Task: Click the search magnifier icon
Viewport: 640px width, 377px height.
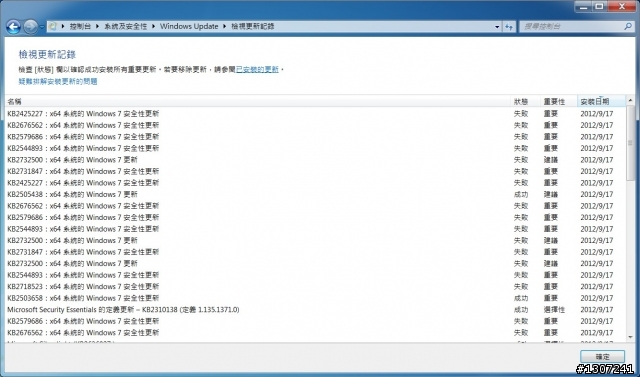Action: point(628,27)
